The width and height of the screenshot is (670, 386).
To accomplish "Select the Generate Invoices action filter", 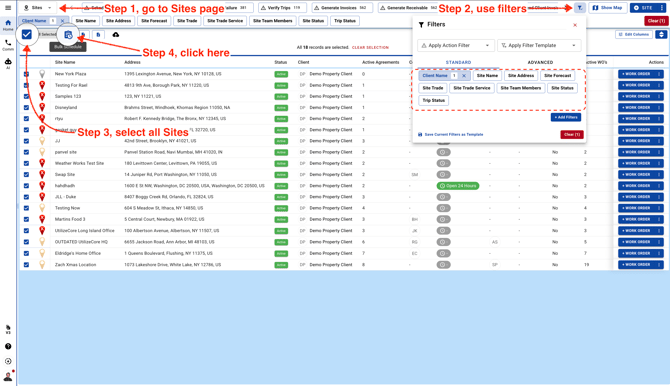I will (342, 8).
